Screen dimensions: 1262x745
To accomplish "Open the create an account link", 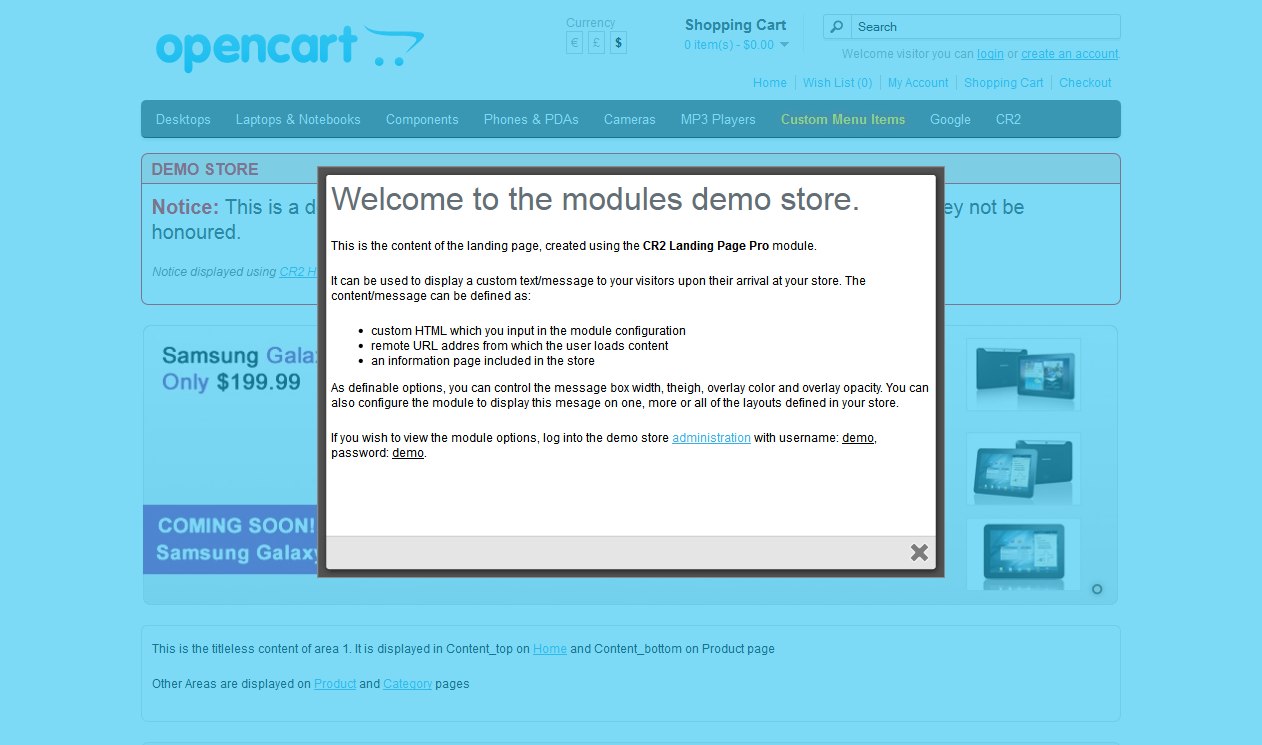I will tap(1070, 54).
